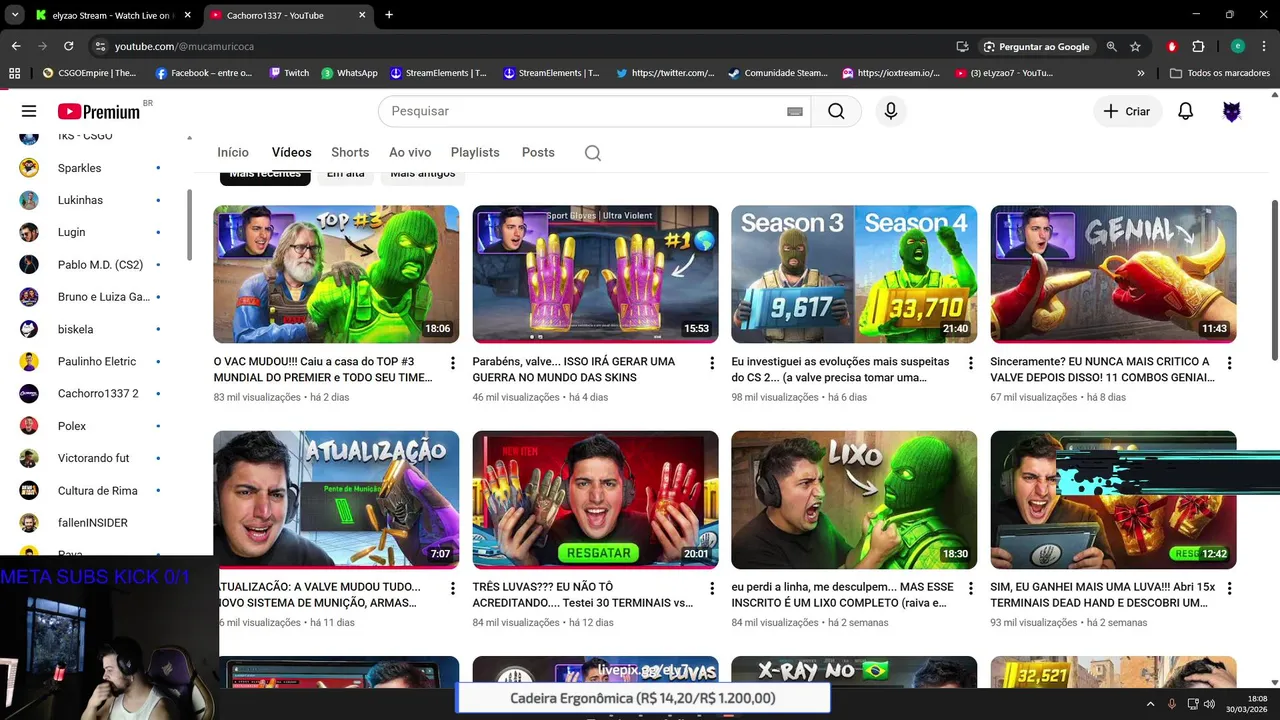
Task: Go back in browser history
Action: click(16, 46)
